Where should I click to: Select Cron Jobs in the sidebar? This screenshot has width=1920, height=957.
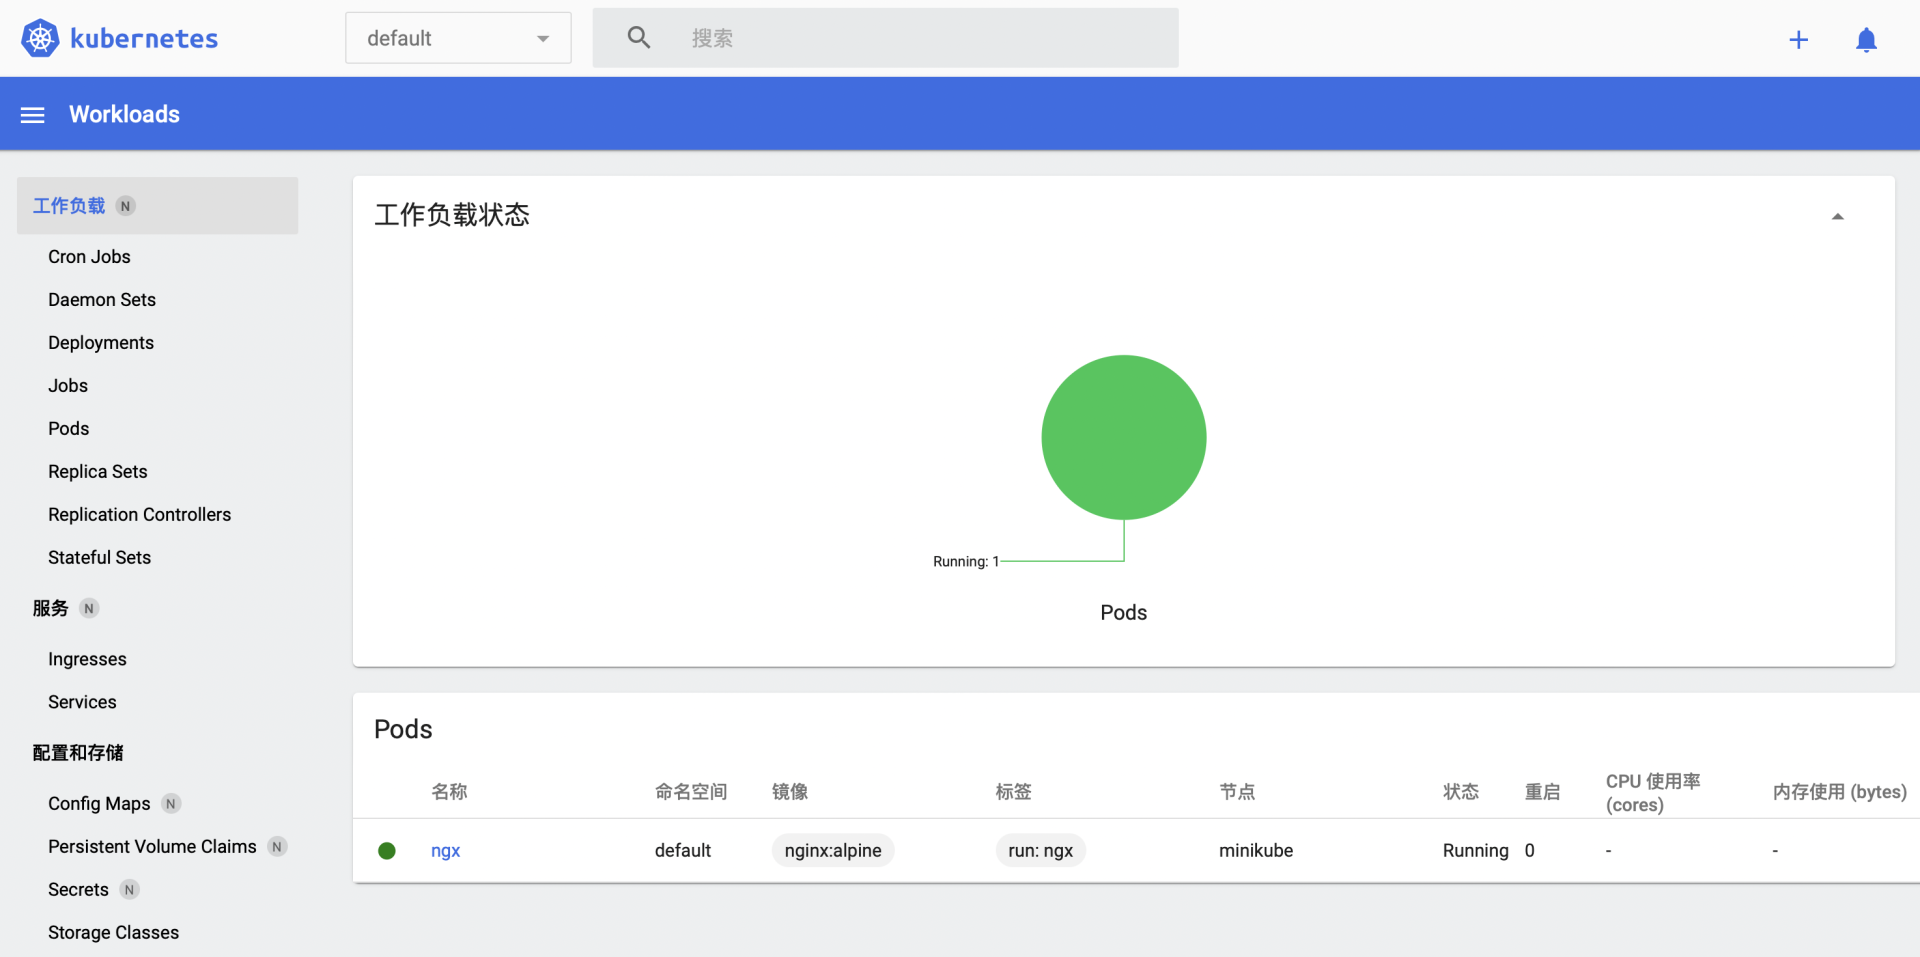(x=89, y=256)
